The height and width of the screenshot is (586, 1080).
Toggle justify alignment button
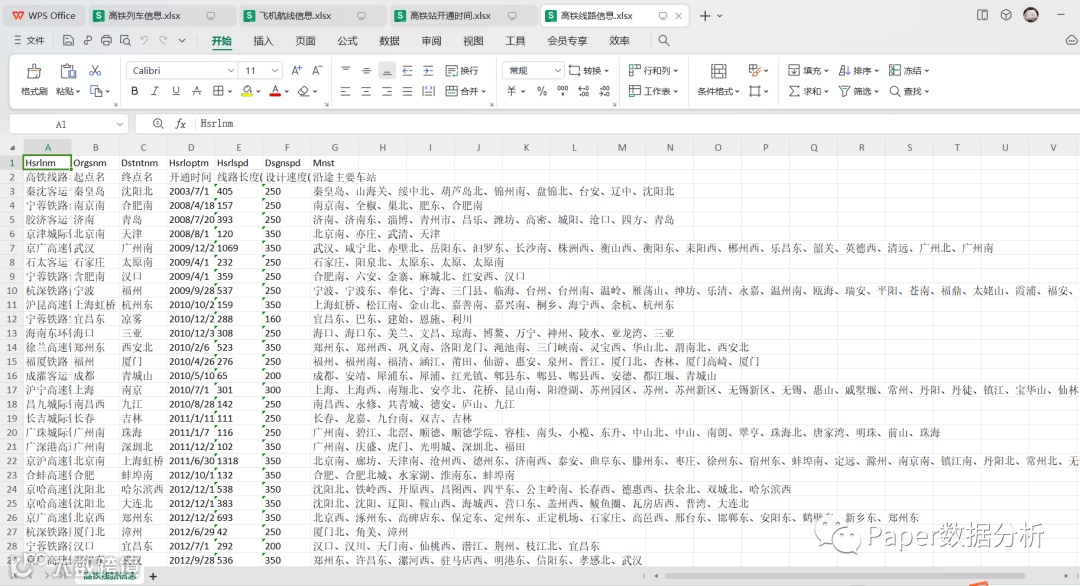tap(408, 91)
